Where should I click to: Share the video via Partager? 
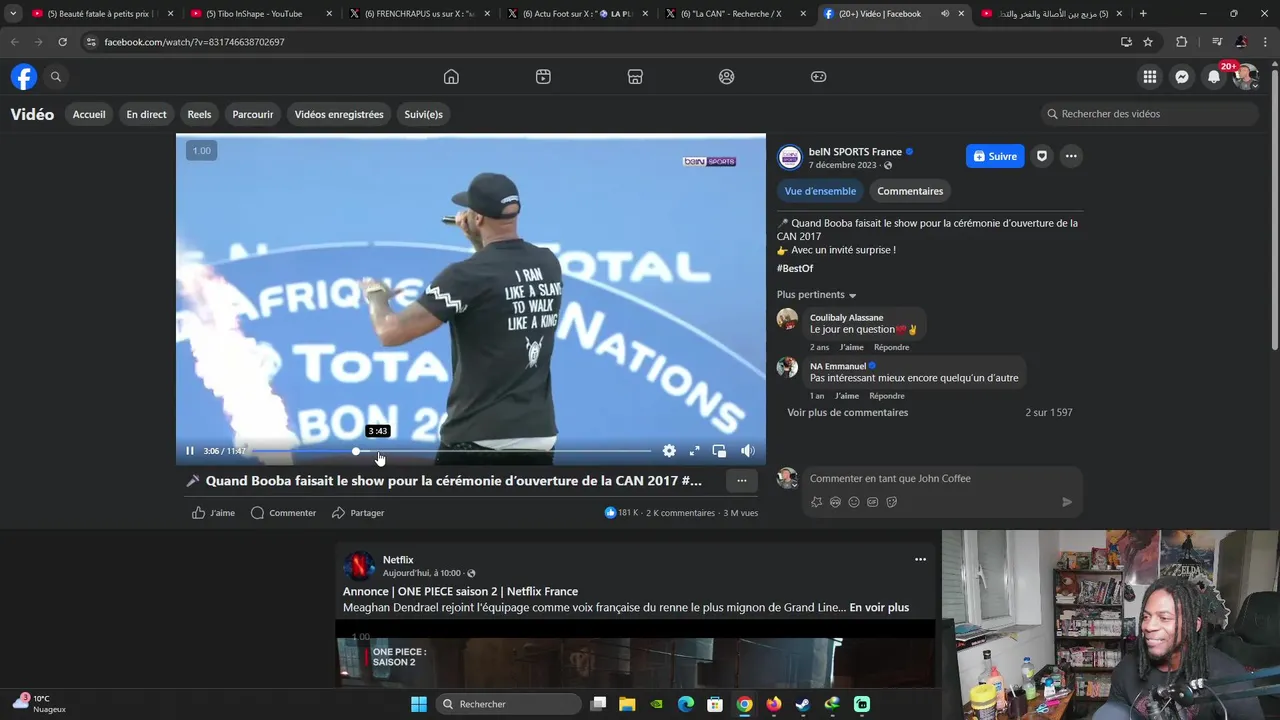click(358, 513)
